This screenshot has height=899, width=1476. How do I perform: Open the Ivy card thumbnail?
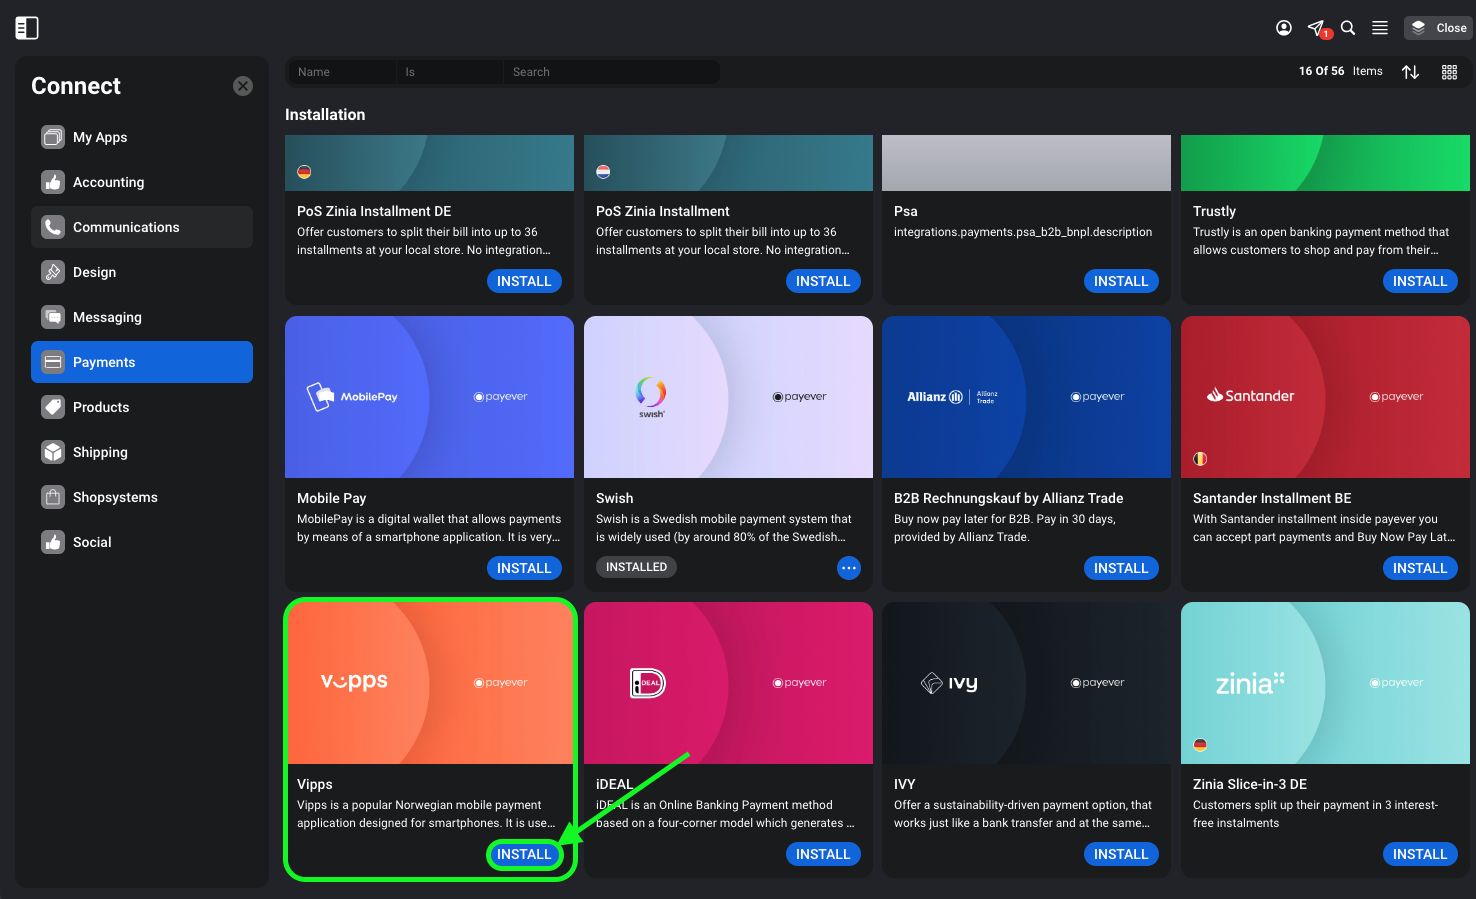tap(1026, 683)
